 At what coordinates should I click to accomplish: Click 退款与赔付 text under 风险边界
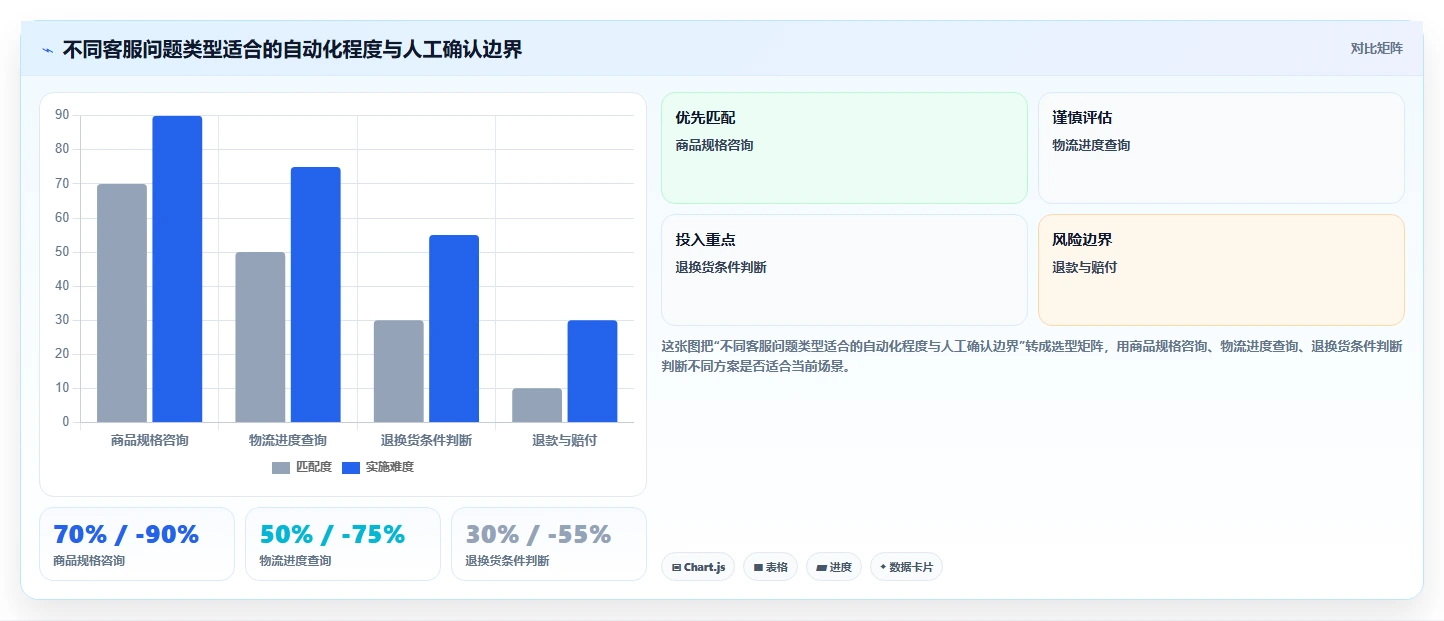1084,267
